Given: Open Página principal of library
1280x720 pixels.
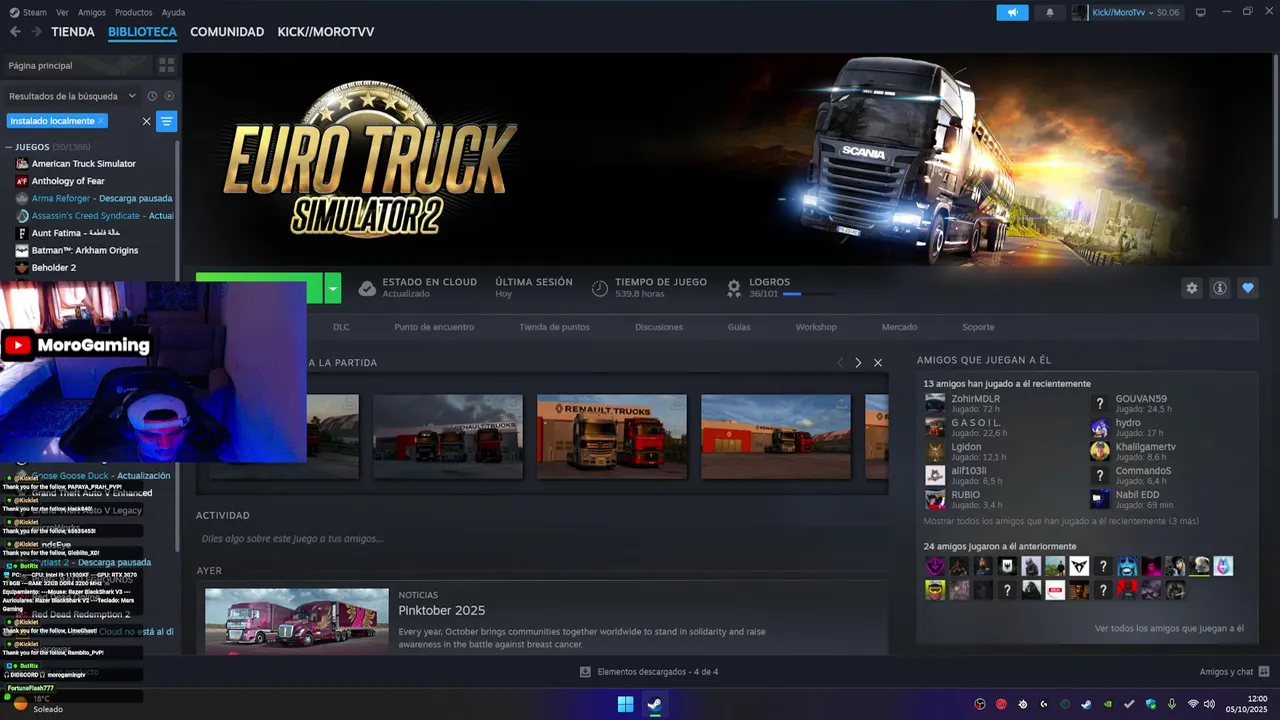Looking at the screenshot, I should tap(77, 65).
